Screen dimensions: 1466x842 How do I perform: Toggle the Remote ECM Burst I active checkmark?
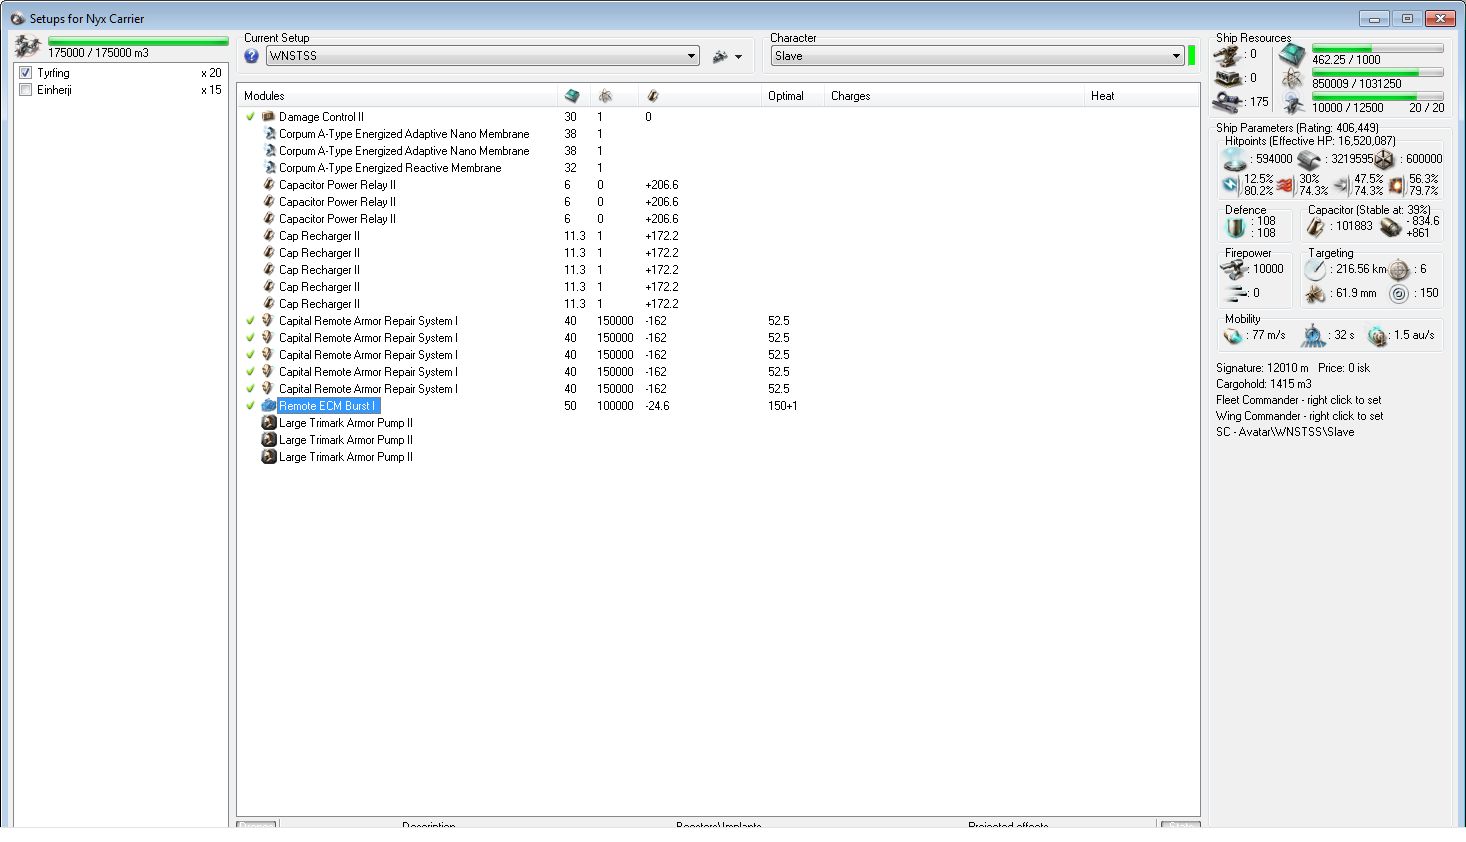pyautogui.click(x=250, y=406)
